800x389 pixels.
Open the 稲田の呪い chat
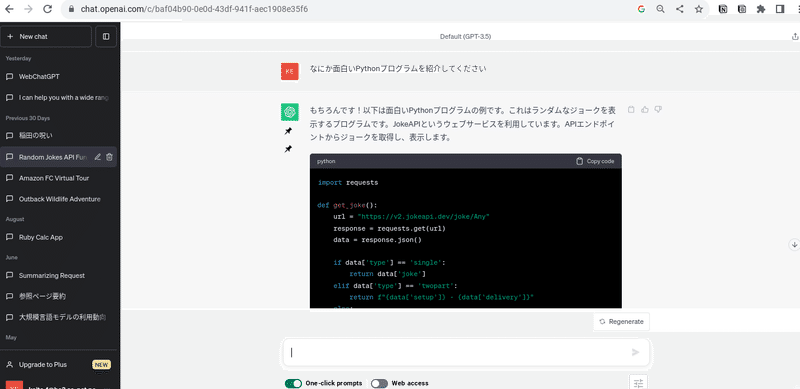pos(58,136)
